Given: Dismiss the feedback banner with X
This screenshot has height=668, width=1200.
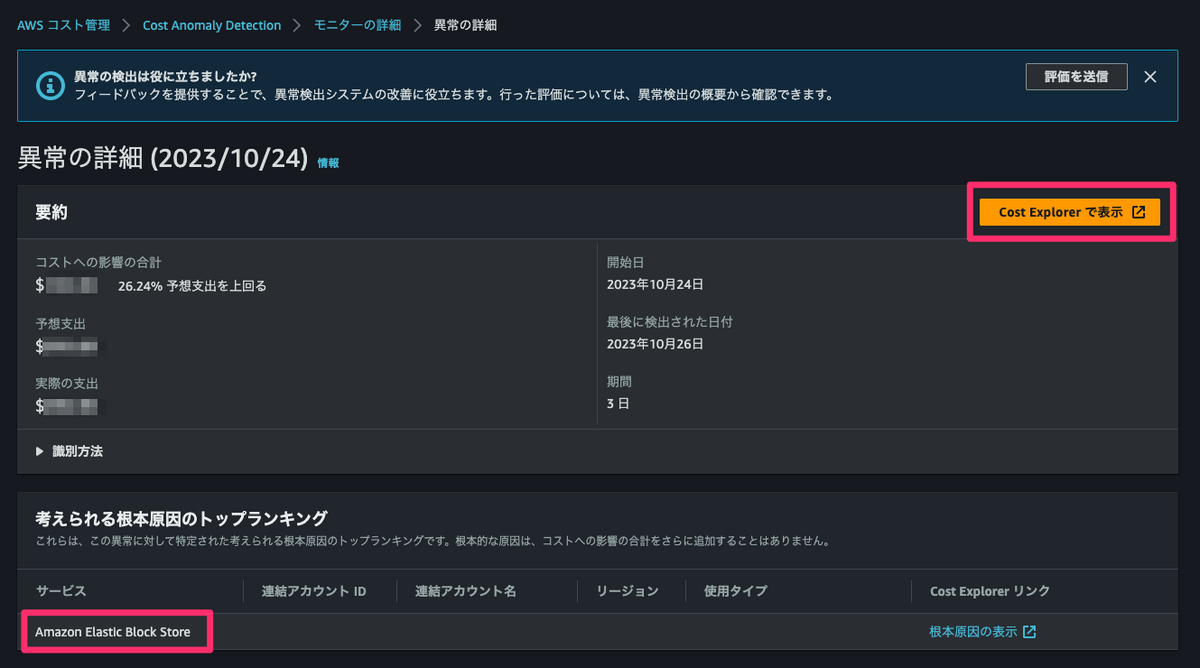Looking at the screenshot, I should 1150,77.
